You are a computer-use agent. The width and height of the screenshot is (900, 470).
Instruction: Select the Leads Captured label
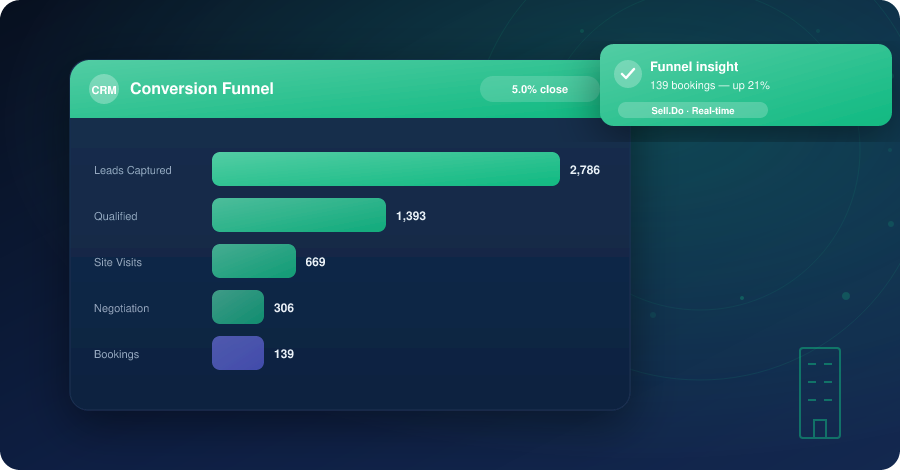(x=133, y=170)
